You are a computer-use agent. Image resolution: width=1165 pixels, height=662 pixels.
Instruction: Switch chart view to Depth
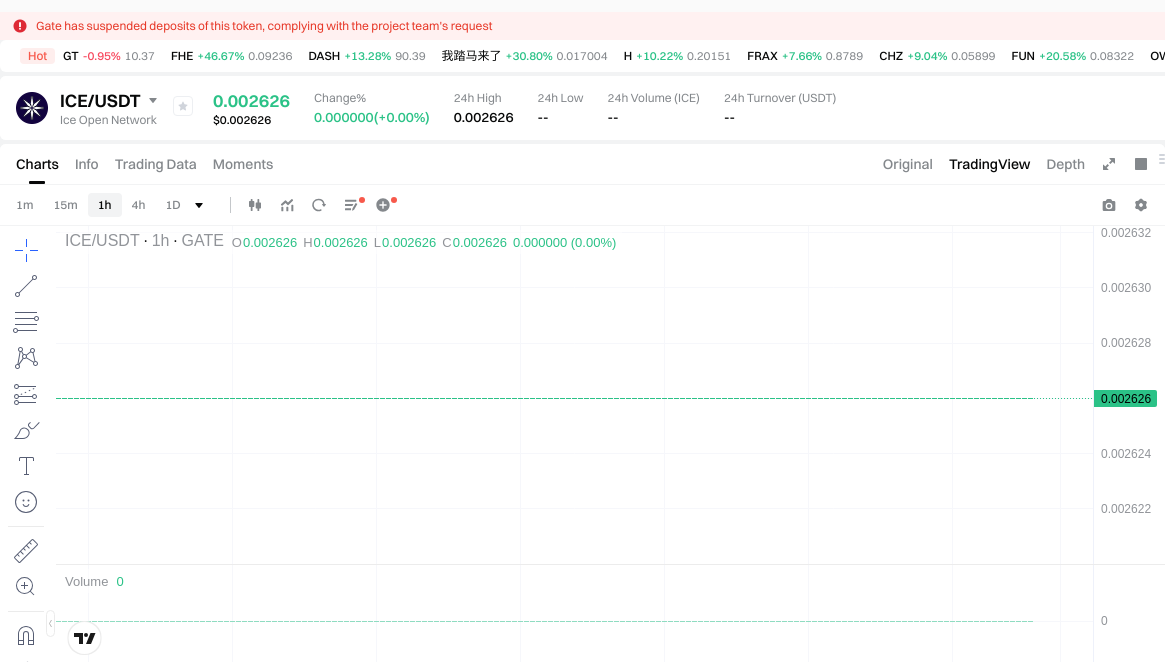(x=1065, y=163)
